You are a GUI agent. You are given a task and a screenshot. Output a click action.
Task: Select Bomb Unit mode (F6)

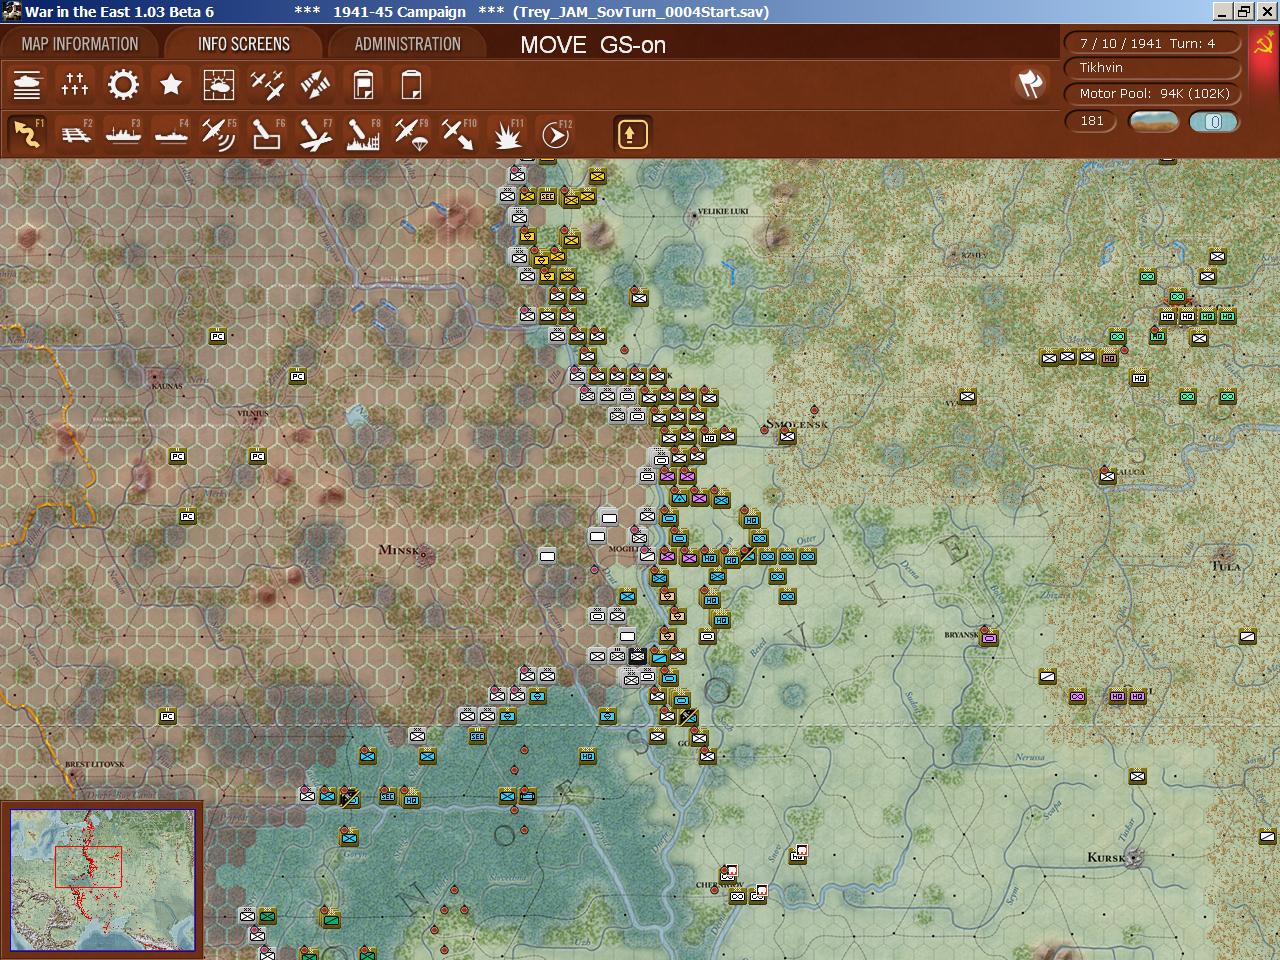click(x=267, y=134)
